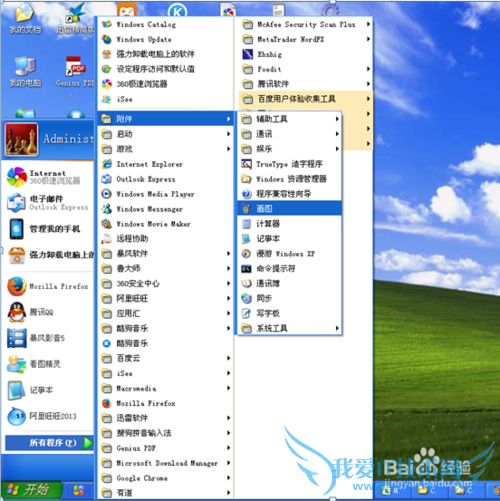500x501 pixels.
Task: Click the Ehshig program icon
Action: click(248, 54)
